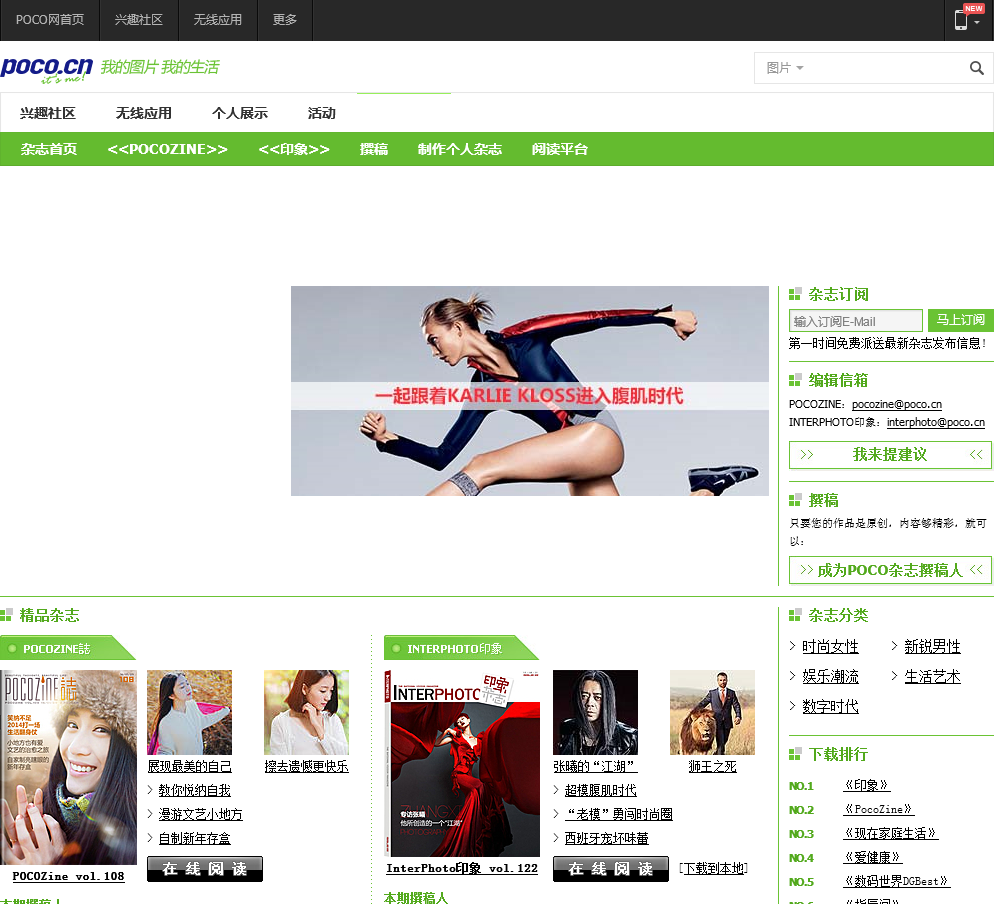Image resolution: width=994 pixels, height=904 pixels.
Task: Select the 个人展示 nav item
Action: tap(240, 113)
